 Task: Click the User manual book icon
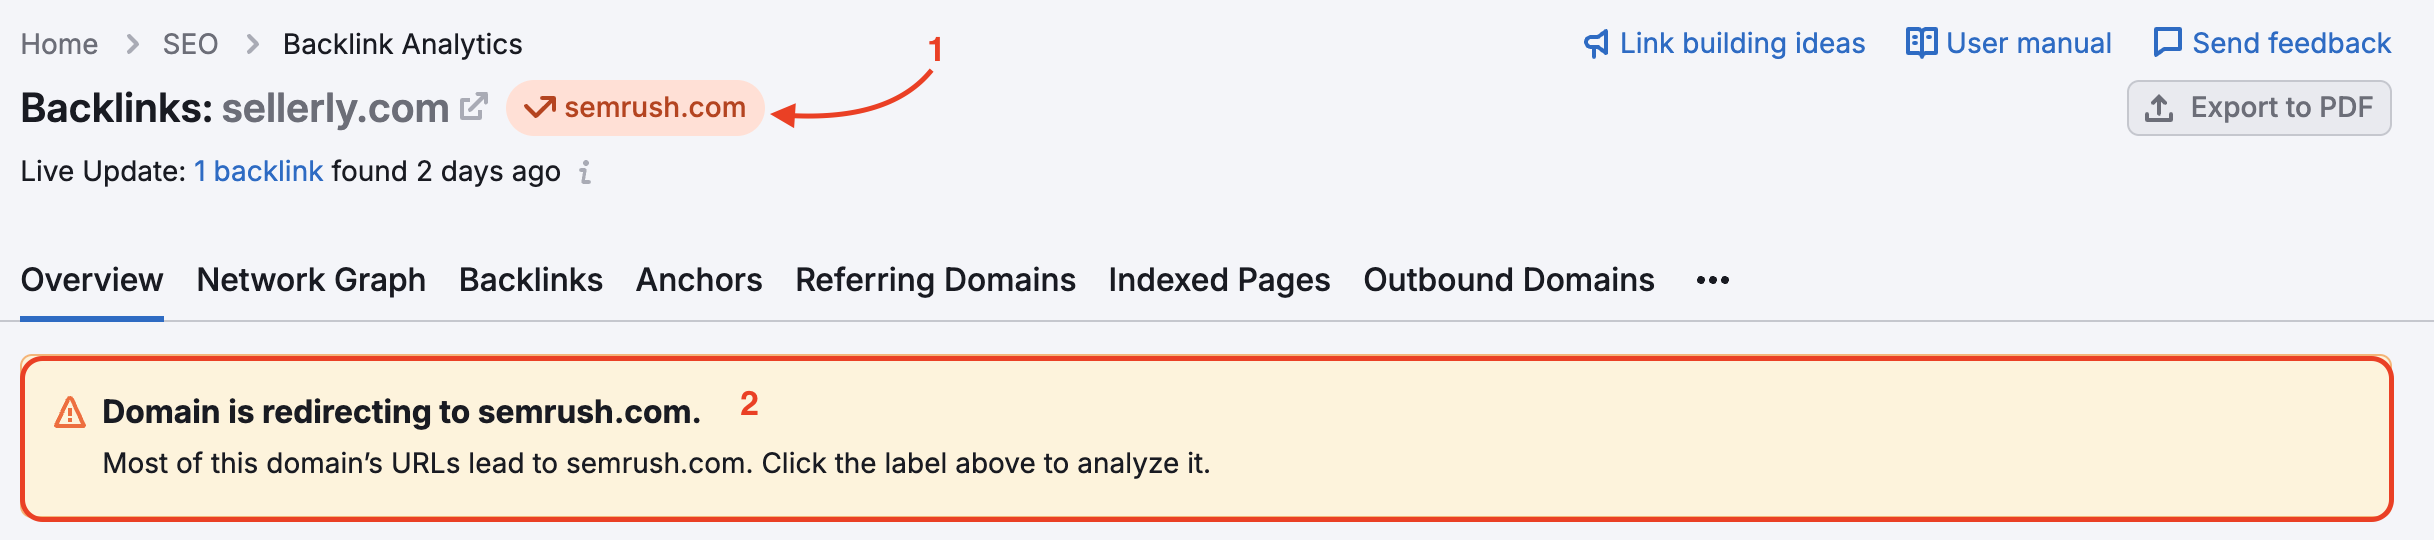pyautogui.click(x=1921, y=44)
